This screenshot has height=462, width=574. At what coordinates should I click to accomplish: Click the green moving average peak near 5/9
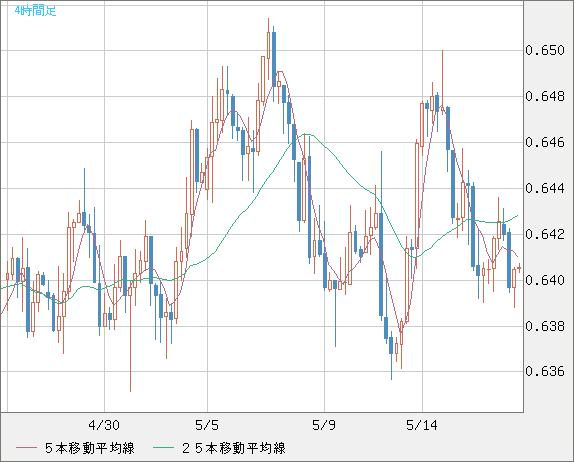point(308,134)
